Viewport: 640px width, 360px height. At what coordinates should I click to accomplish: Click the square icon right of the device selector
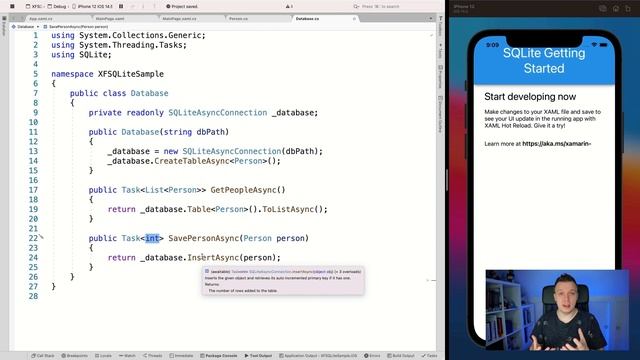coord(121,6)
